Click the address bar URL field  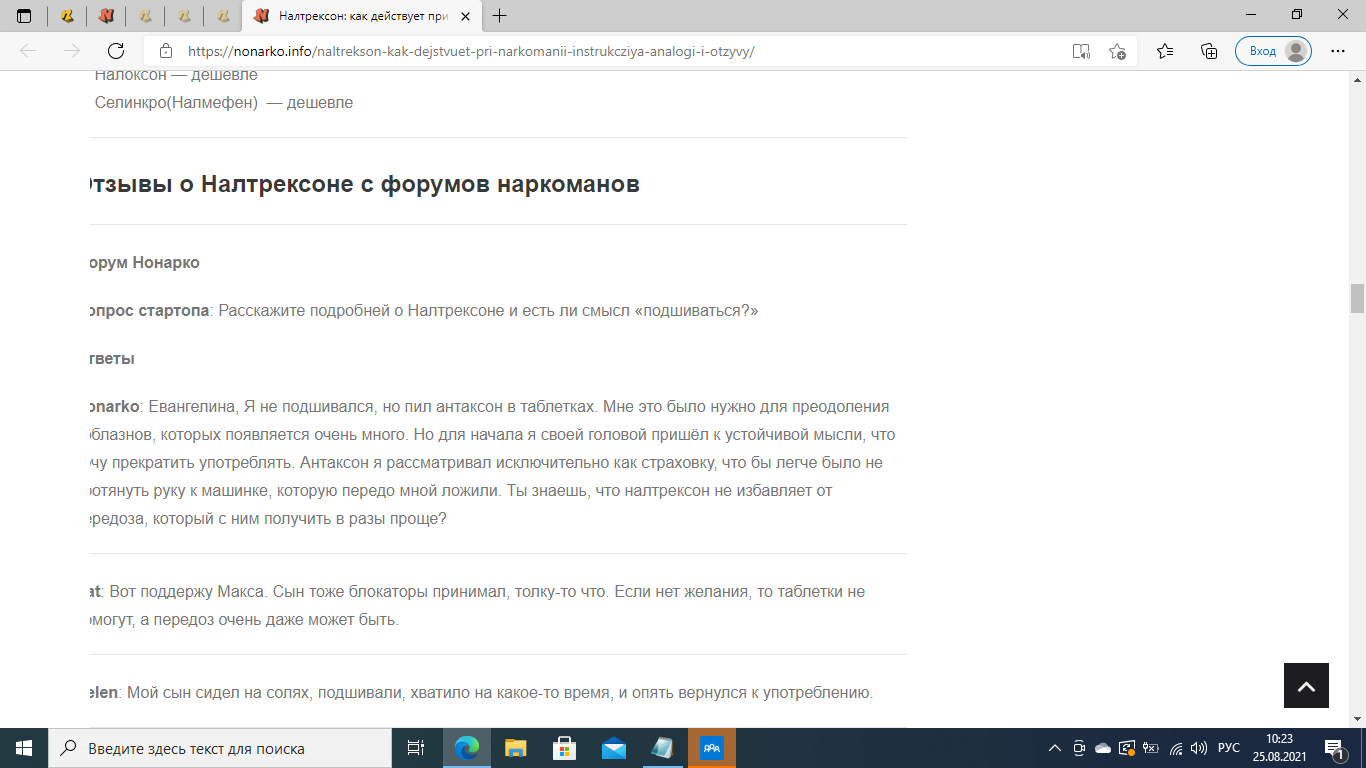point(600,51)
